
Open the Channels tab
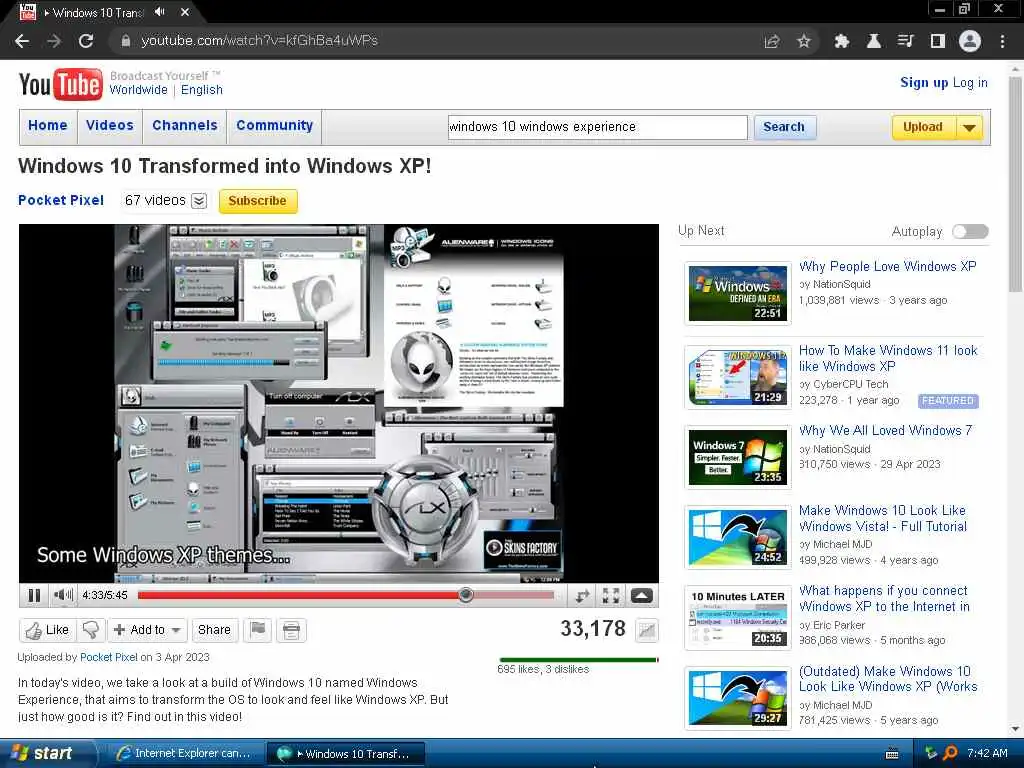pyautogui.click(x=185, y=125)
